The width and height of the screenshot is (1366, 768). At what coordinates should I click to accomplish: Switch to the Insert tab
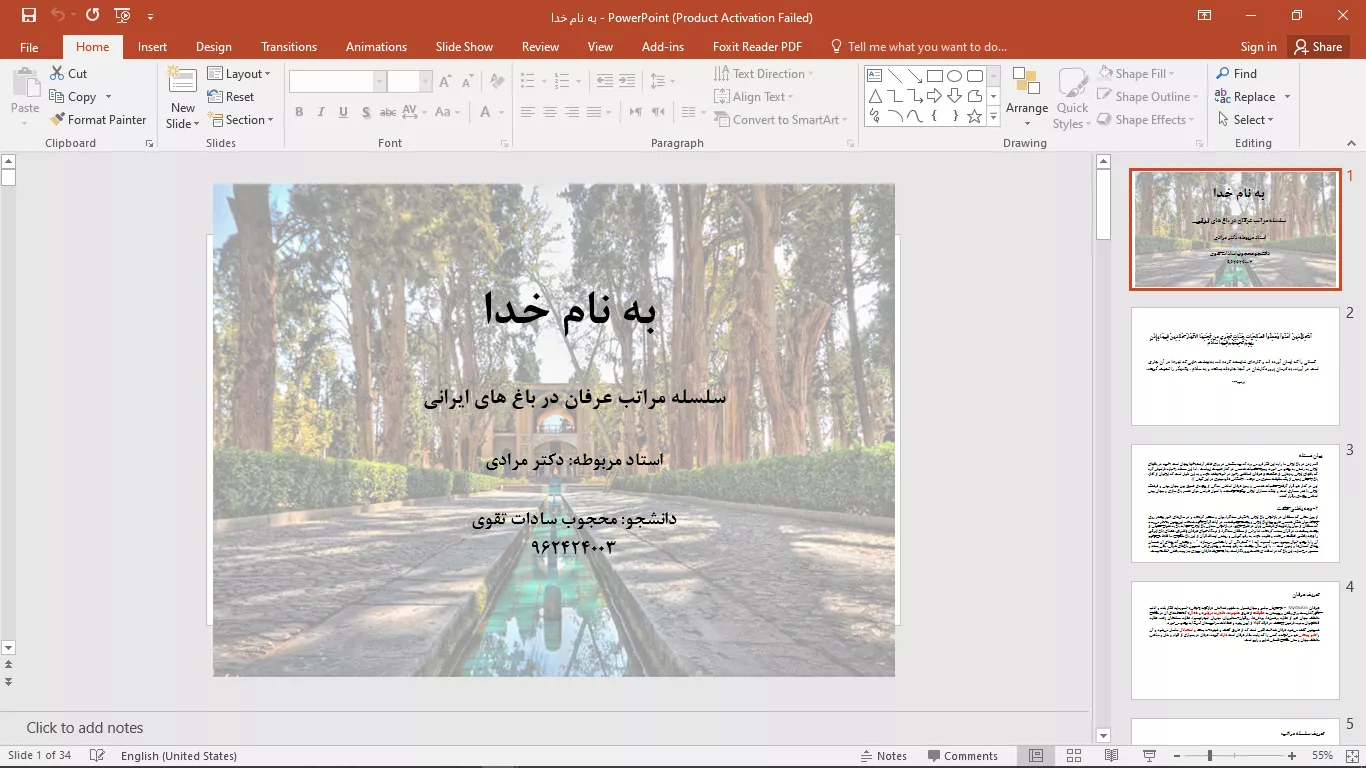tap(153, 47)
